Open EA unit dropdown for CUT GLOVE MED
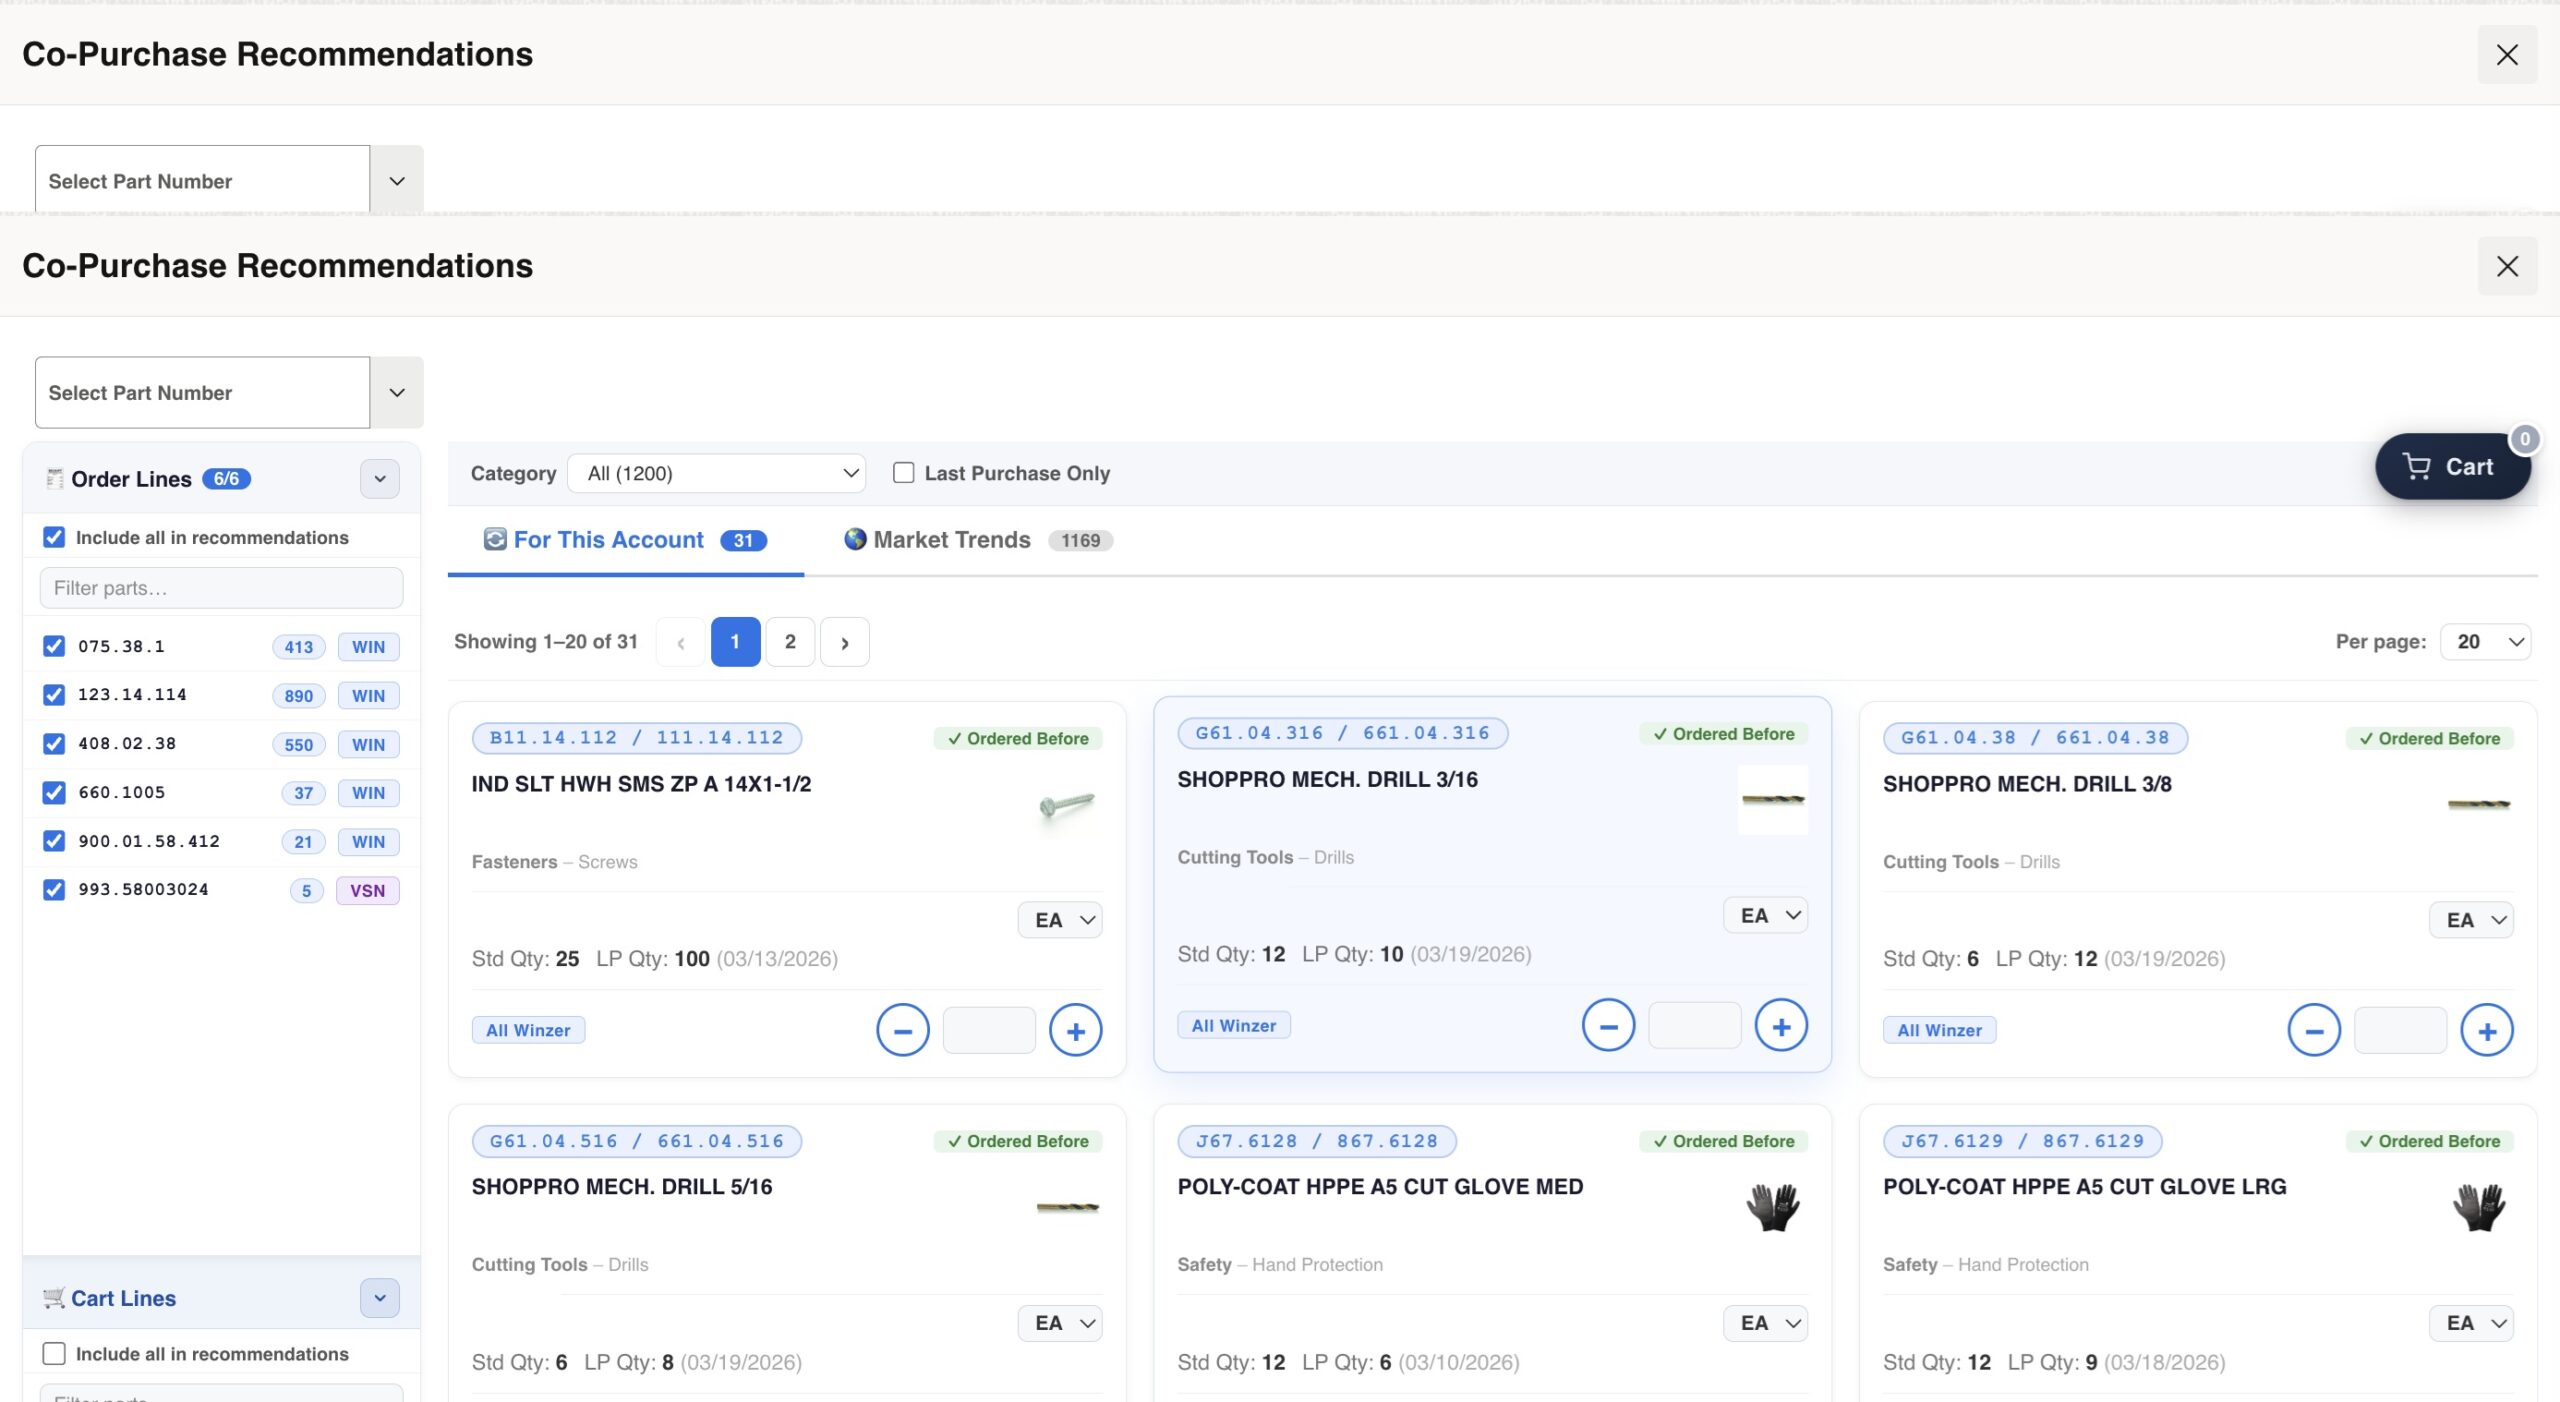Image resolution: width=2560 pixels, height=1402 pixels. click(1765, 1323)
